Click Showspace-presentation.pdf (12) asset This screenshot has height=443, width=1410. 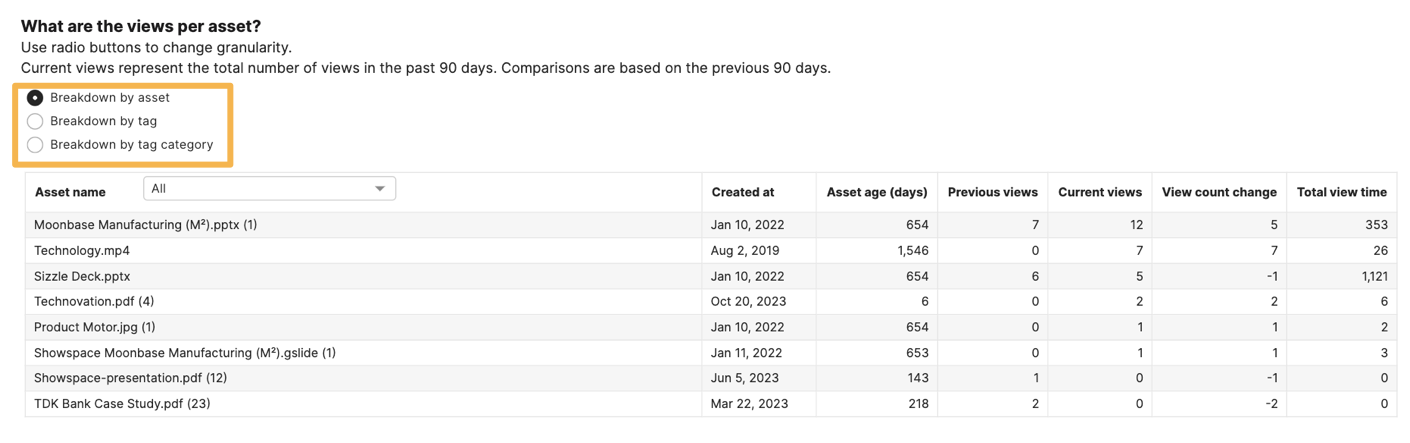click(131, 378)
